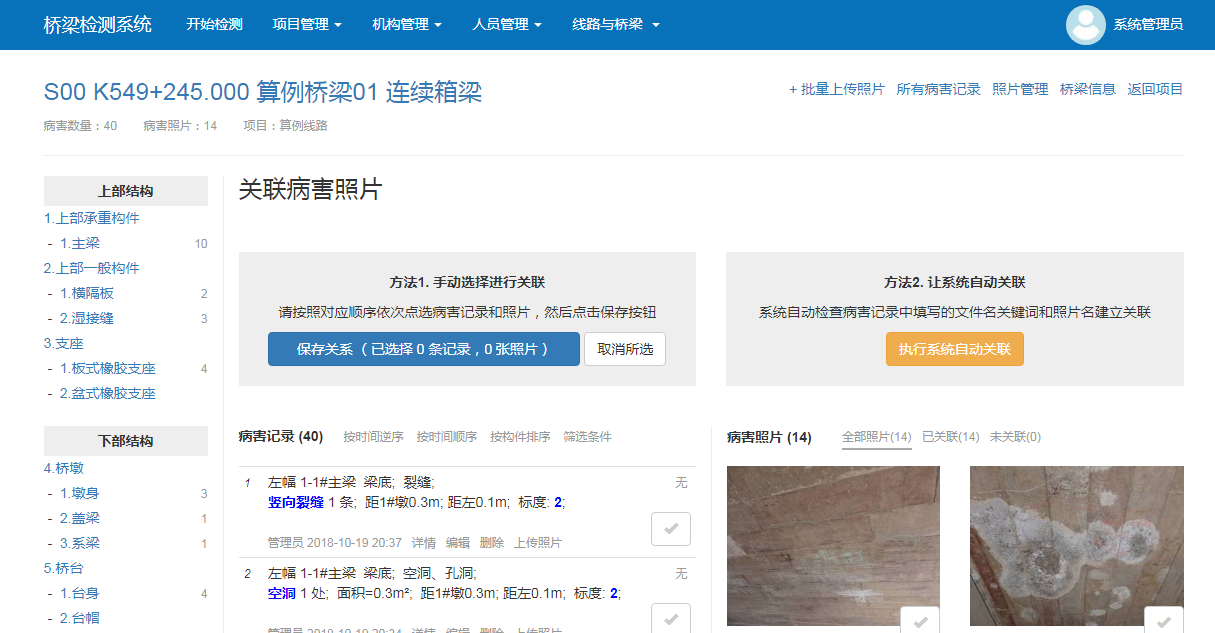
Task: Sort damage records by 按时间逆序
Action: click(x=373, y=437)
